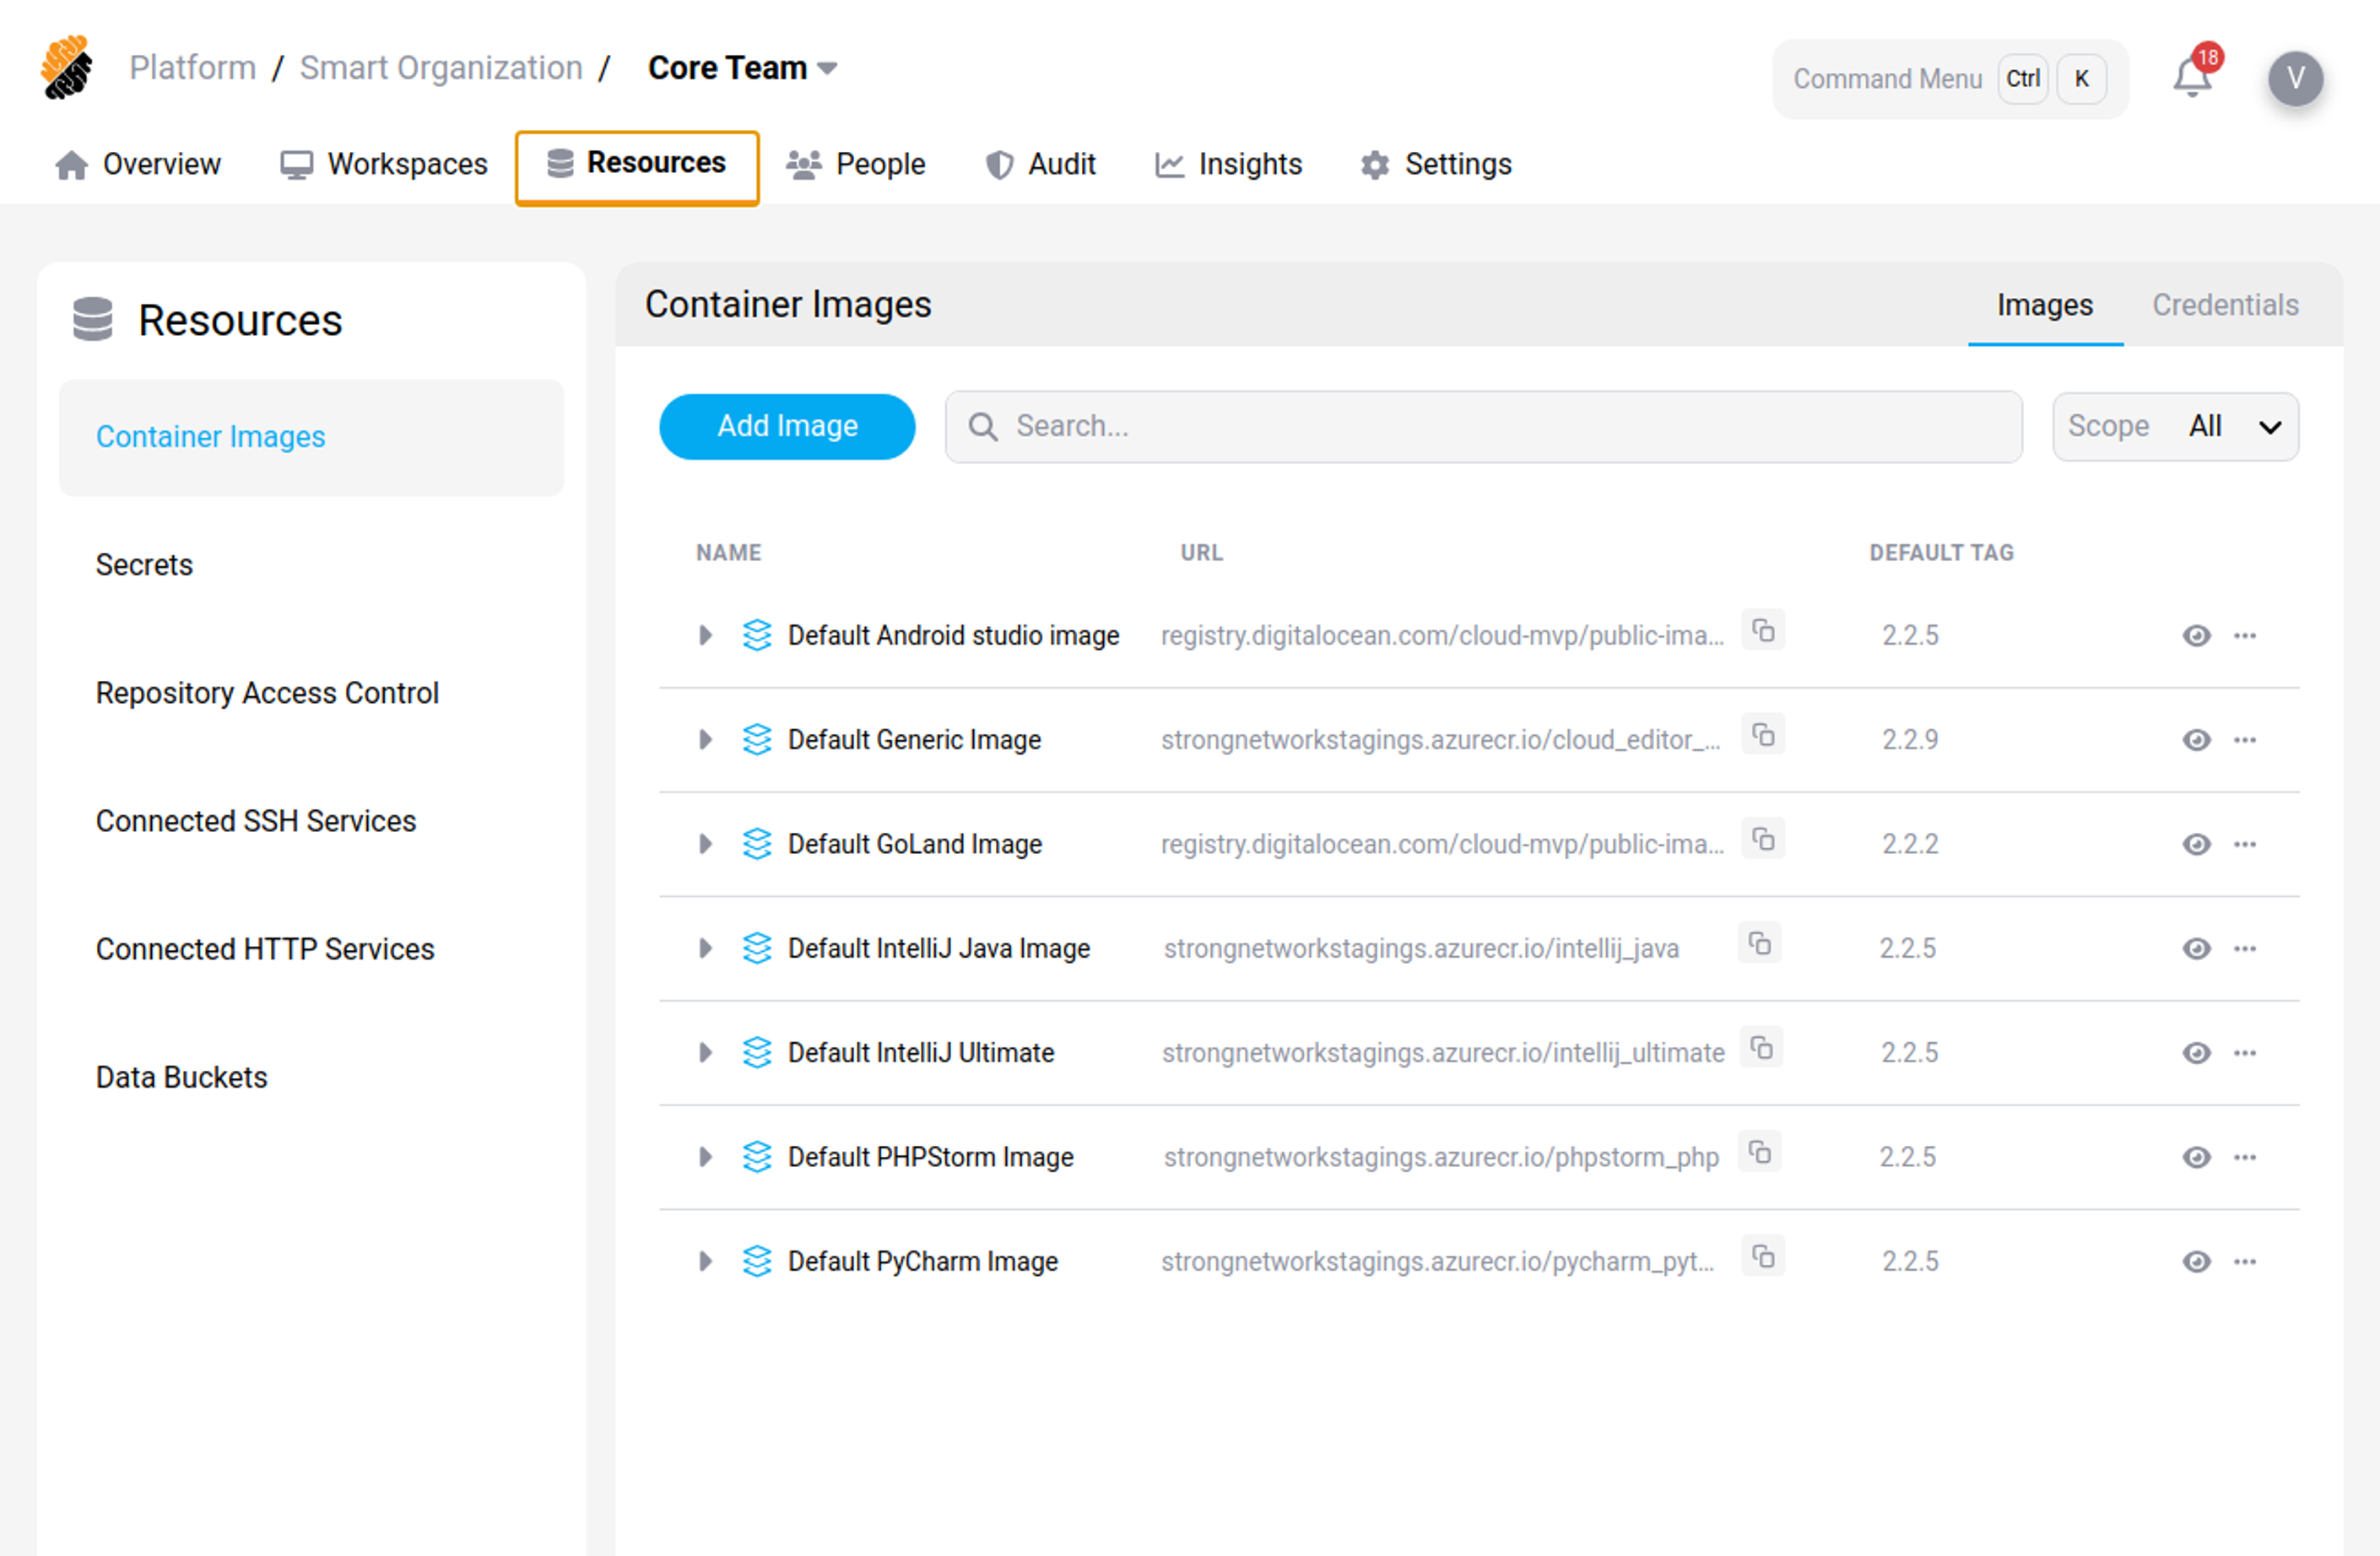Switch to the Credentials tab
The width and height of the screenshot is (2380, 1556).
[x=2225, y=305]
